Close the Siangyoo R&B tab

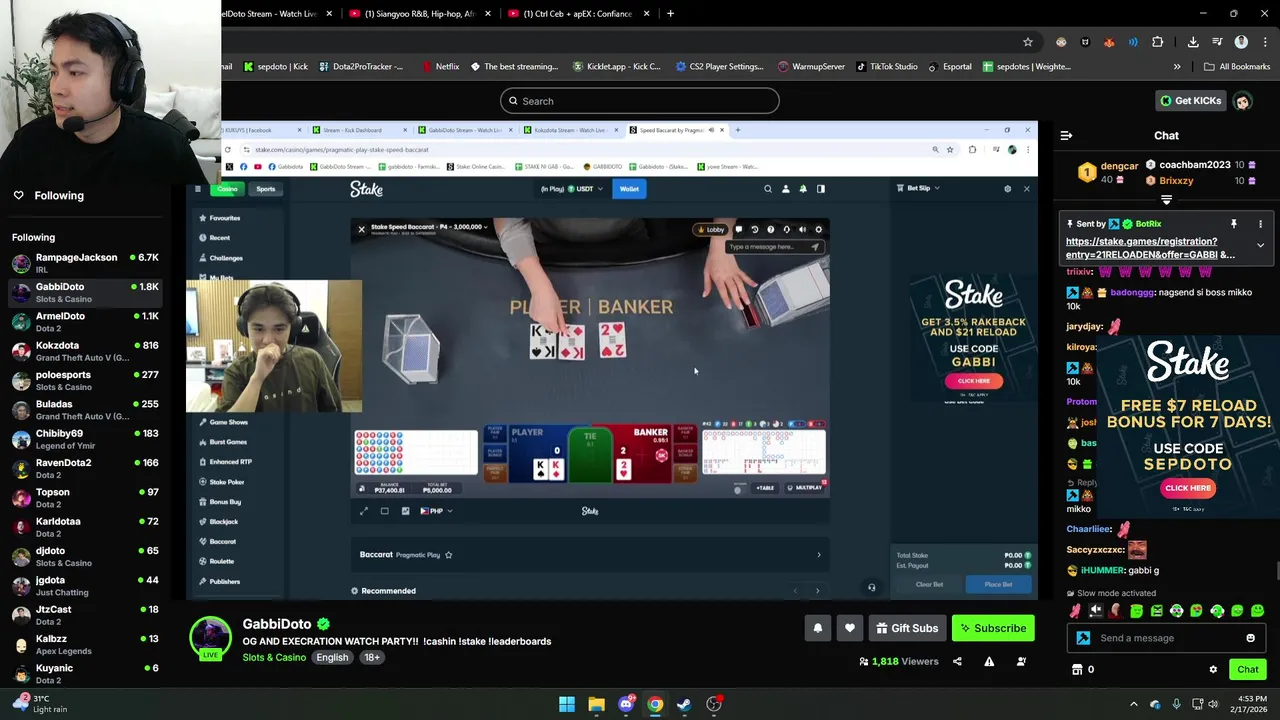point(488,13)
